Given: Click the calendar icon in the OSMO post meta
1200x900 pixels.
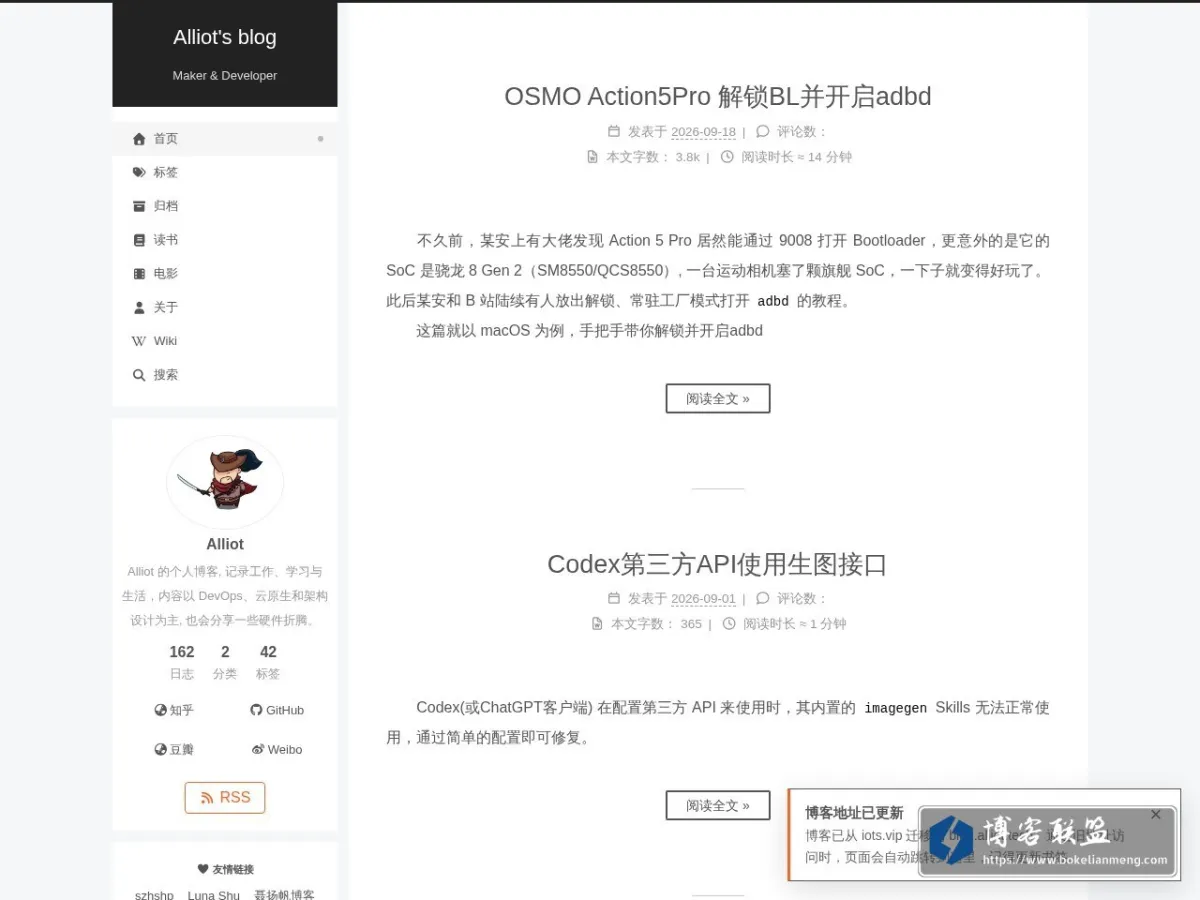Looking at the screenshot, I should pos(614,131).
